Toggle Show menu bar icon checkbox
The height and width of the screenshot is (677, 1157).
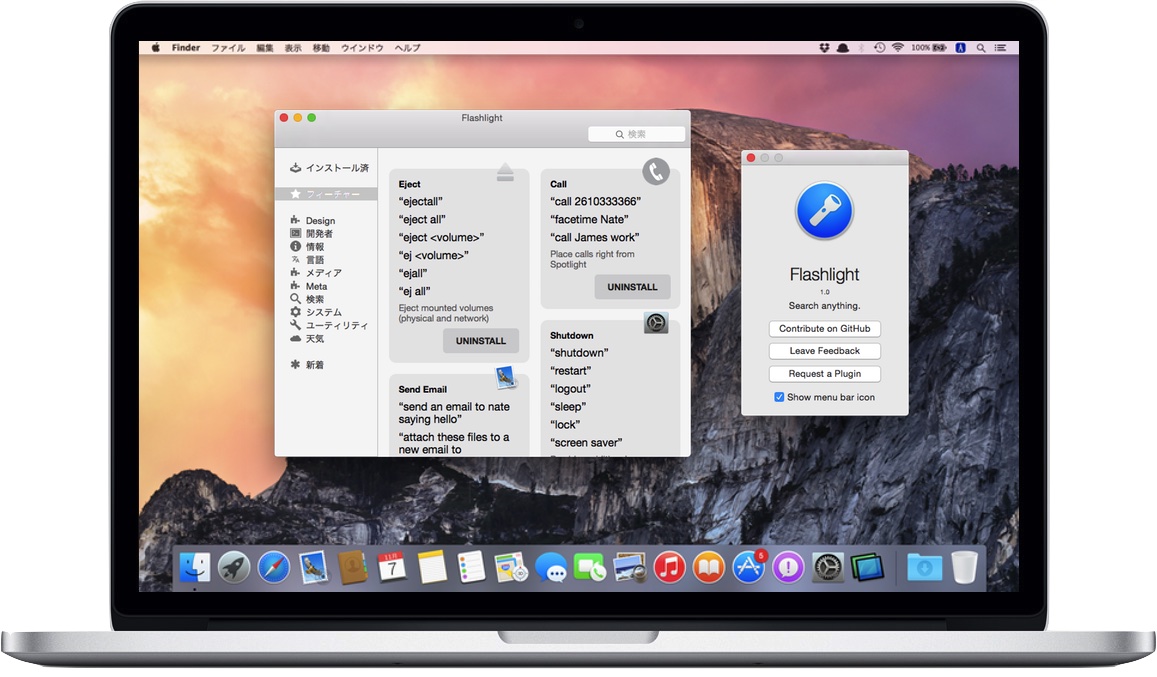coord(779,397)
